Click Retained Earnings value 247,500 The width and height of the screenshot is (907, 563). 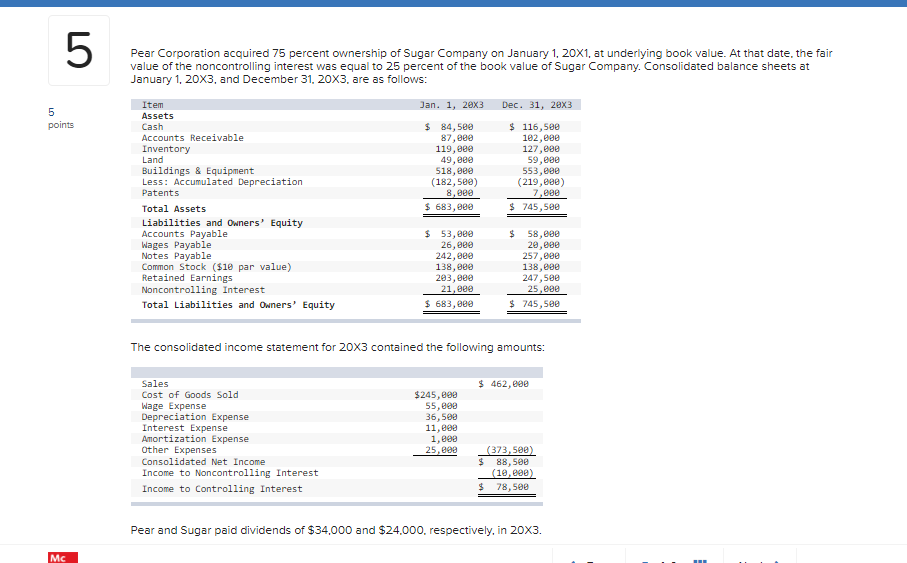(x=541, y=278)
